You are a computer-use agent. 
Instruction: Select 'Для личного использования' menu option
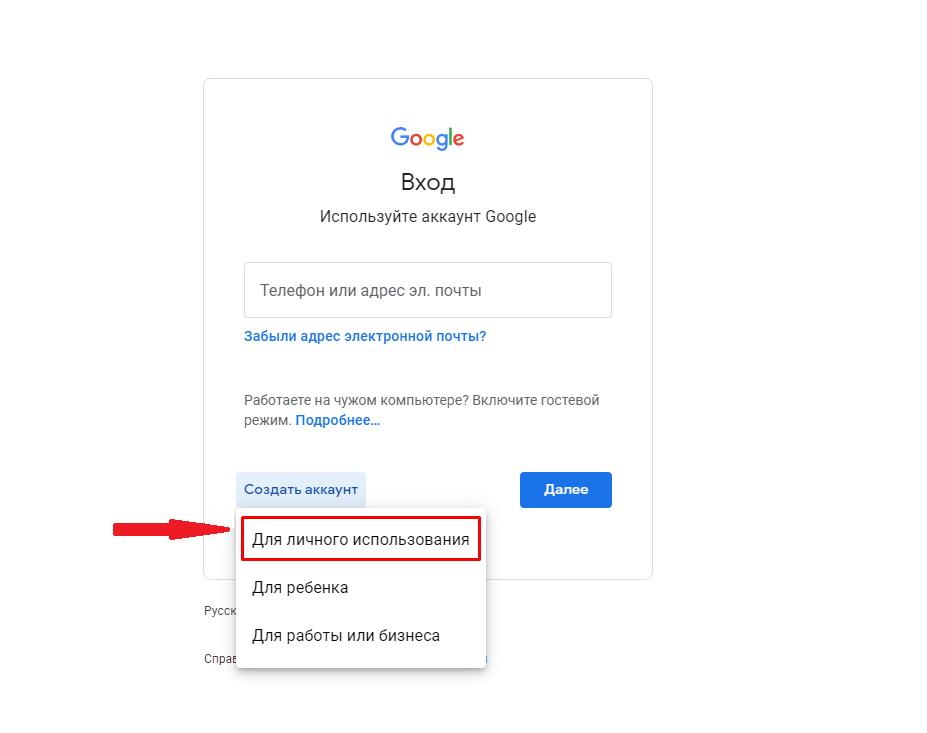[360, 540]
